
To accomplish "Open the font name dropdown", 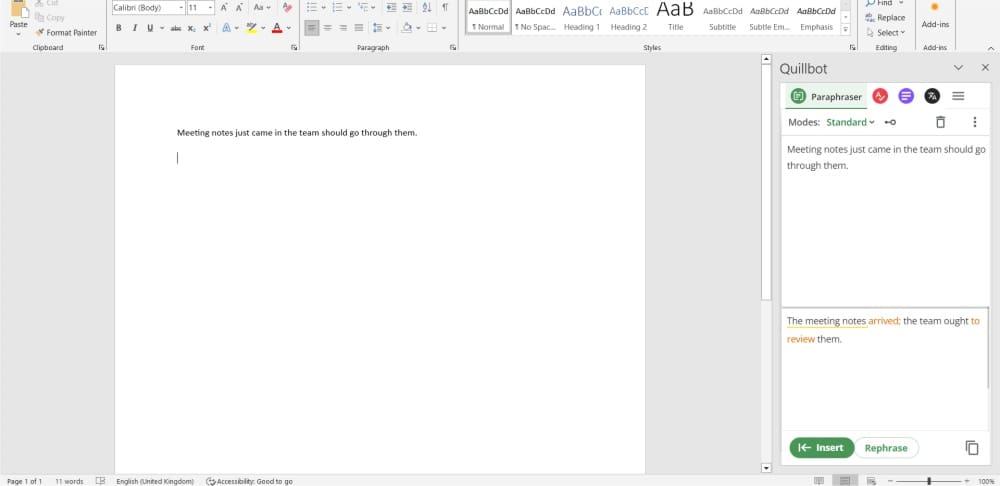I will [181, 8].
